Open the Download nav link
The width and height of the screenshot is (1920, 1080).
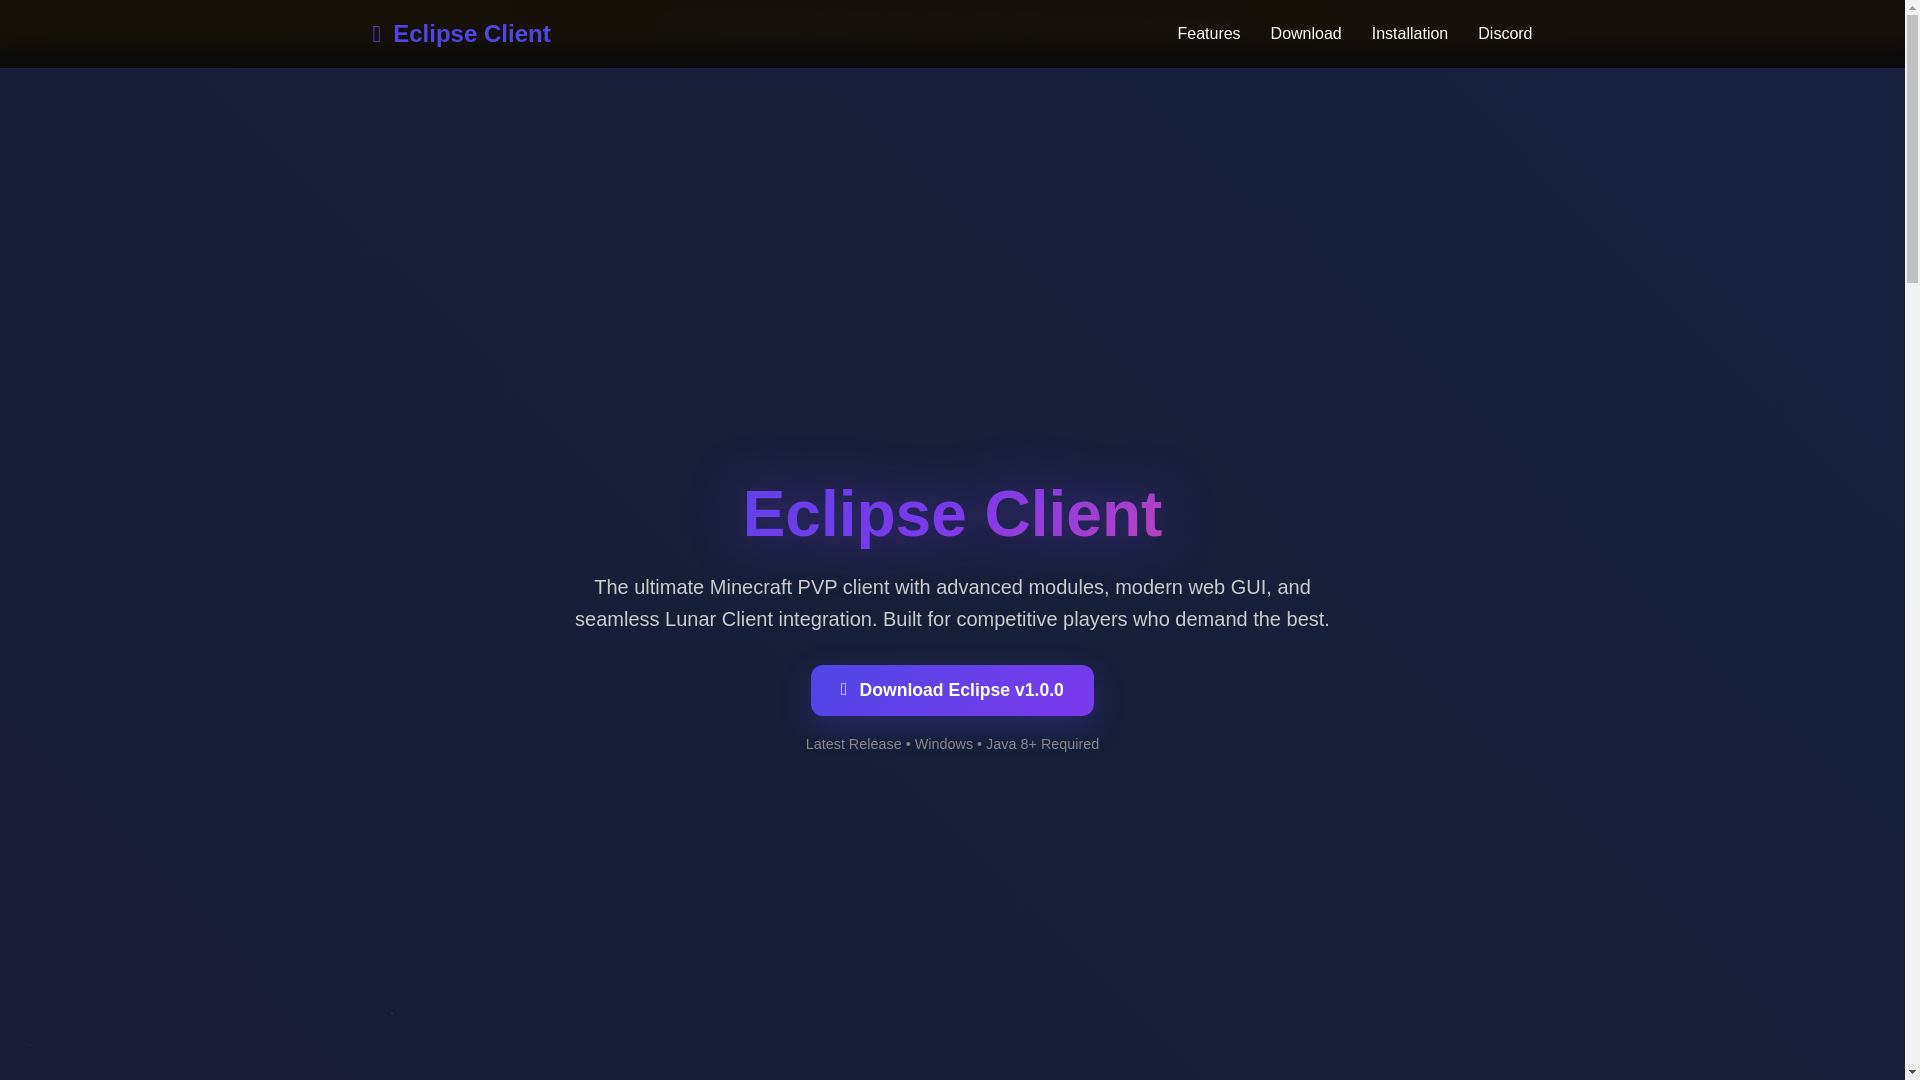1305,34
